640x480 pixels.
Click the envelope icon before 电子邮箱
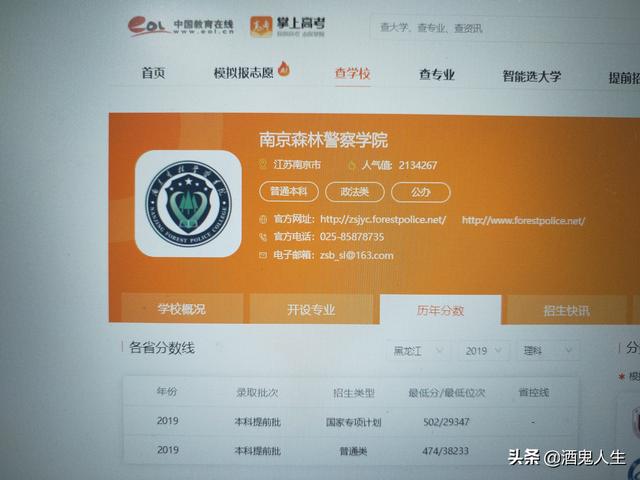pyautogui.click(x=263, y=255)
